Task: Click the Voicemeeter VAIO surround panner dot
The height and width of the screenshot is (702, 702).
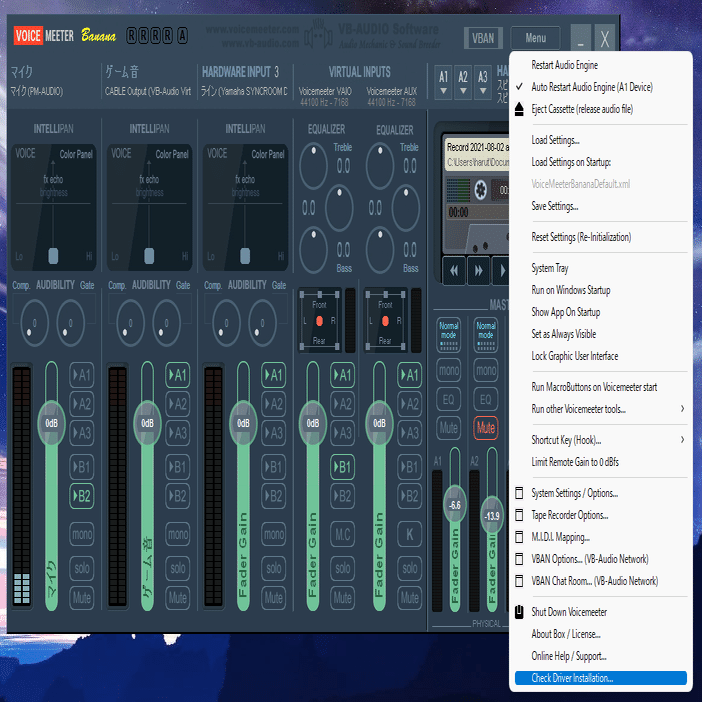Action: tap(319, 321)
